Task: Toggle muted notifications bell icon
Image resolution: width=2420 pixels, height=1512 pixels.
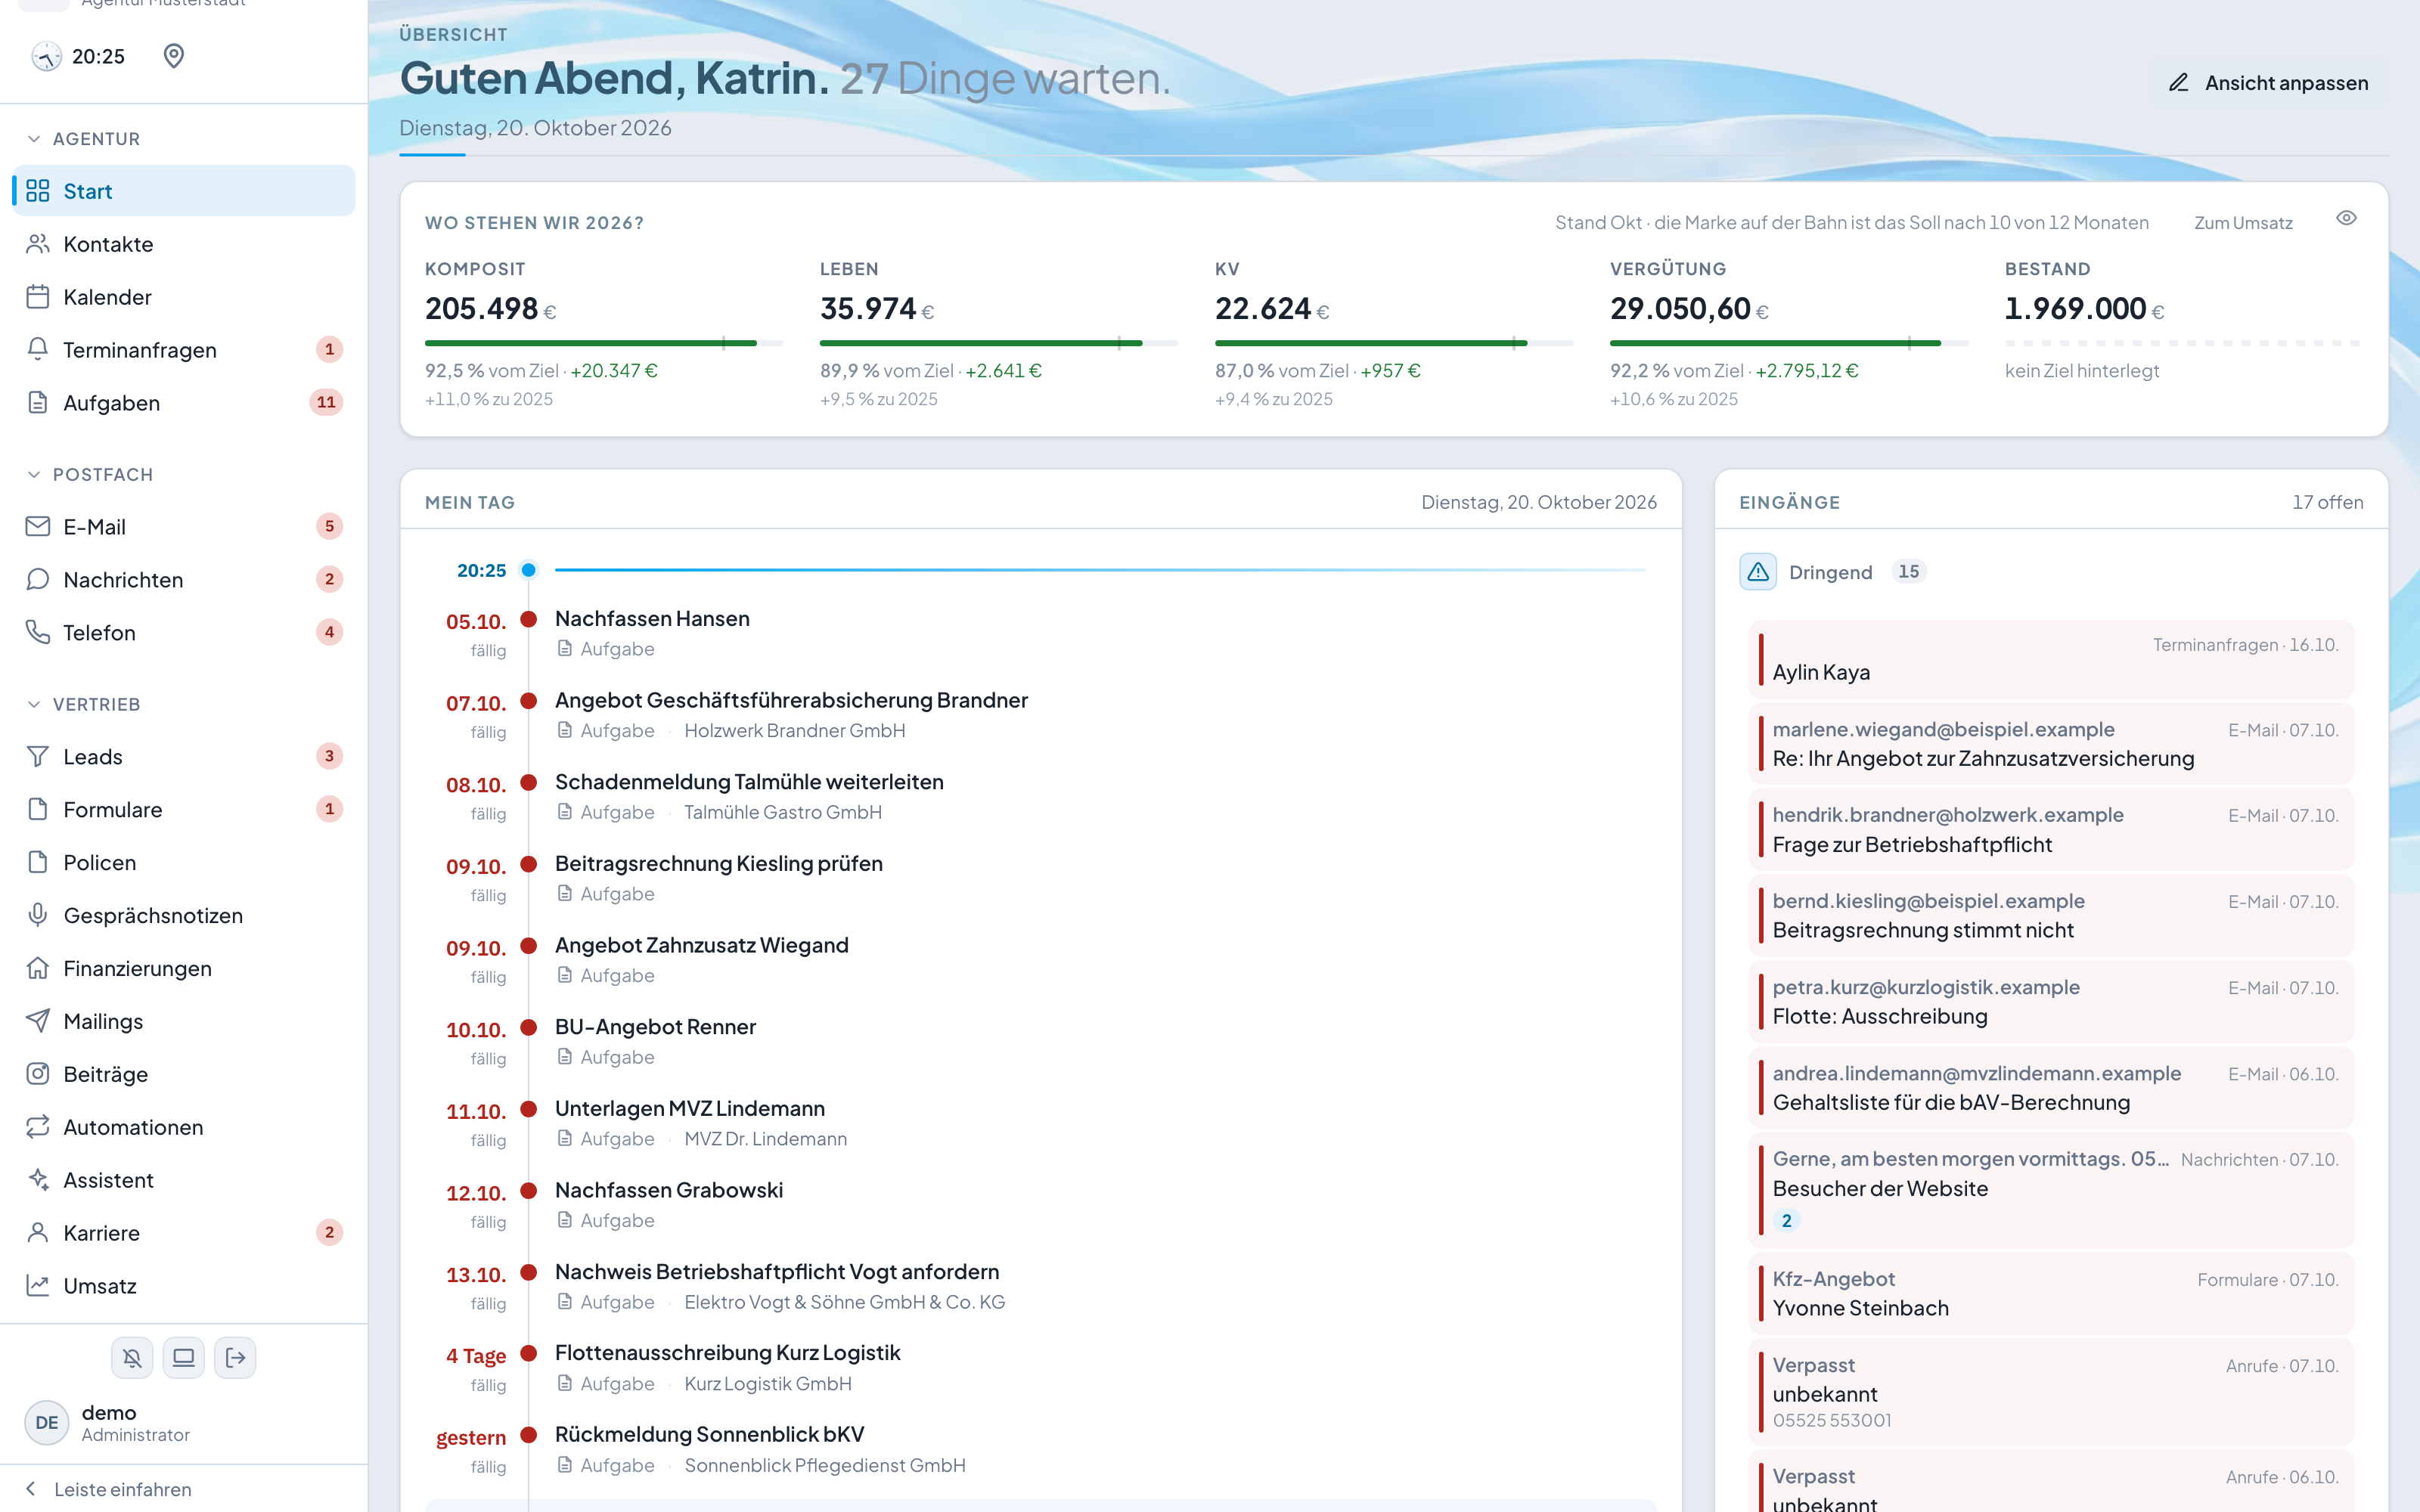Action: (x=132, y=1358)
